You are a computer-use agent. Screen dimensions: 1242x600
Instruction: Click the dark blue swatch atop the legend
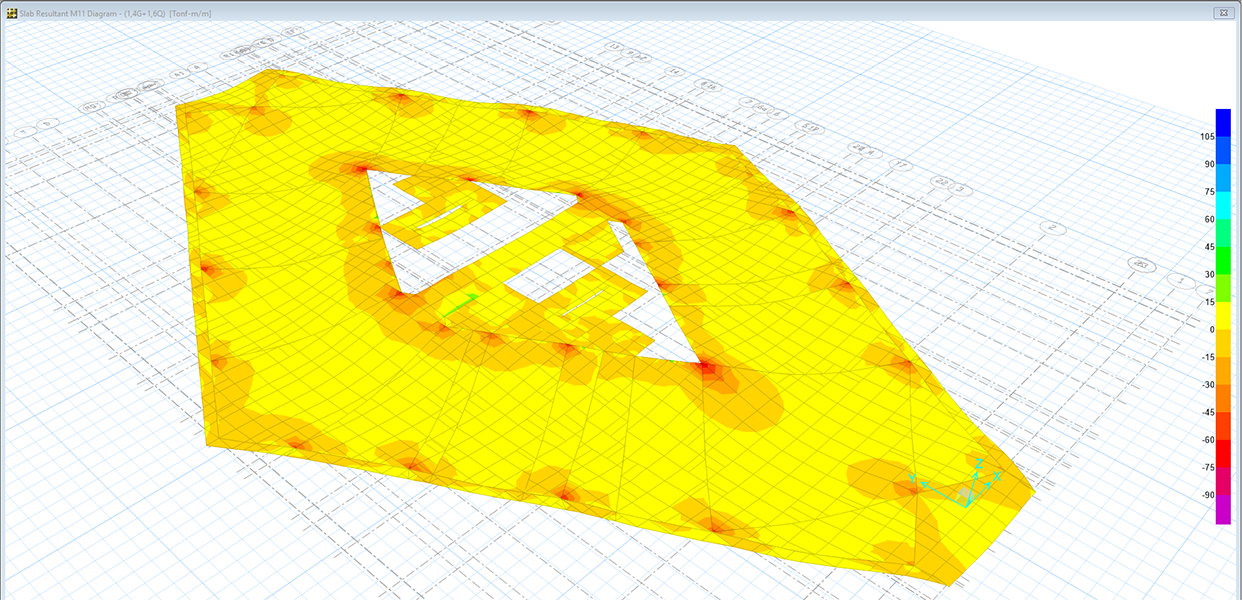click(x=1222, y=116)
